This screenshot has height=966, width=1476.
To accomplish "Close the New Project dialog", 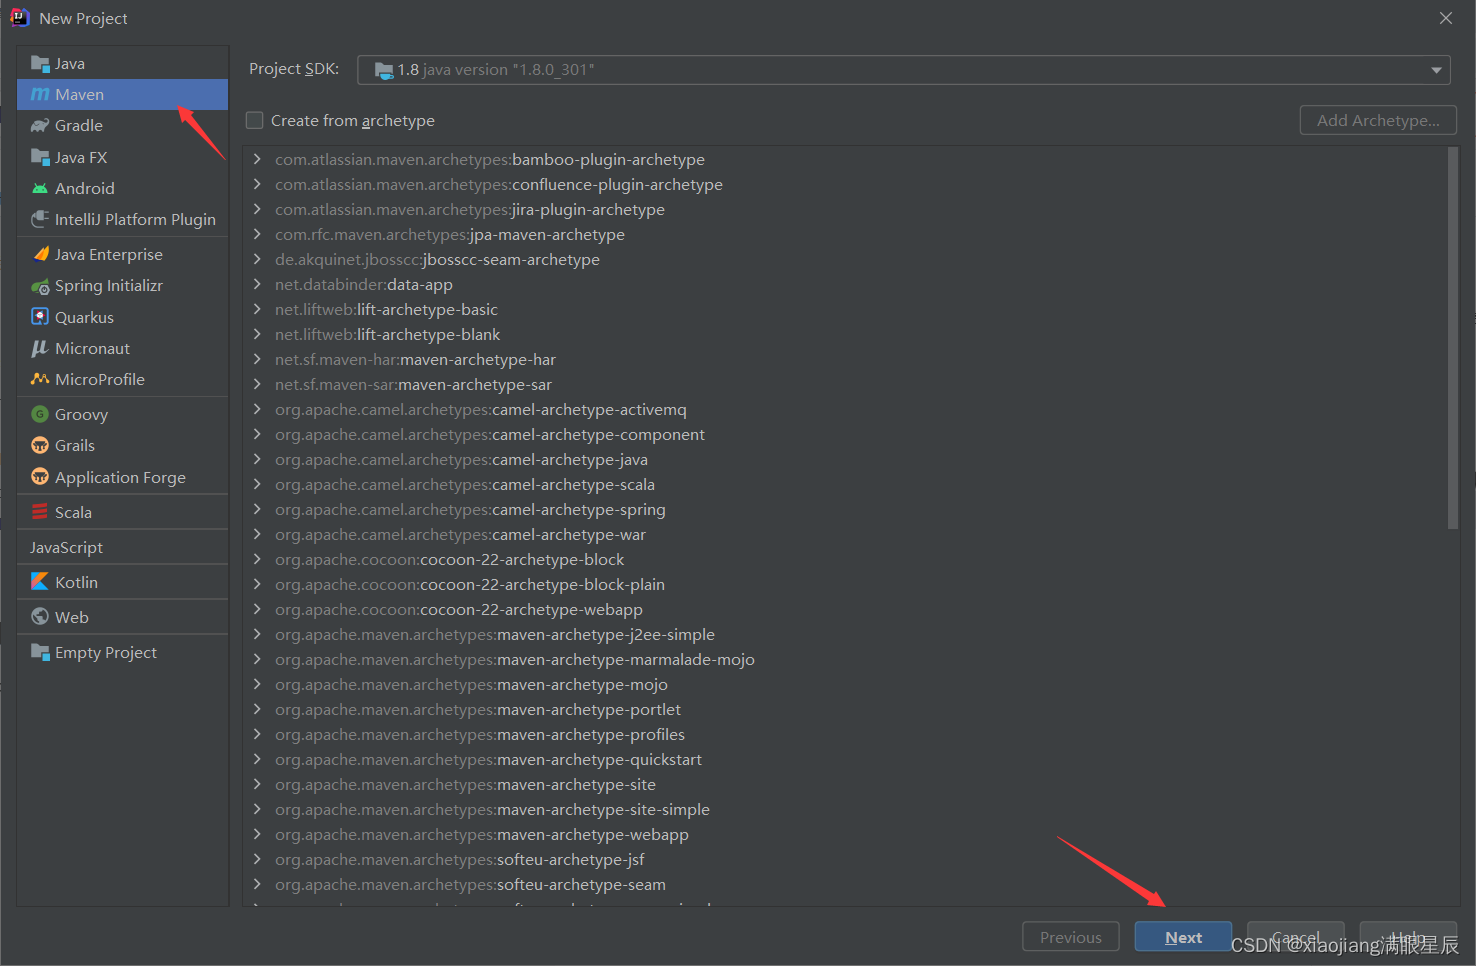I will click(x=1446, y=18).
